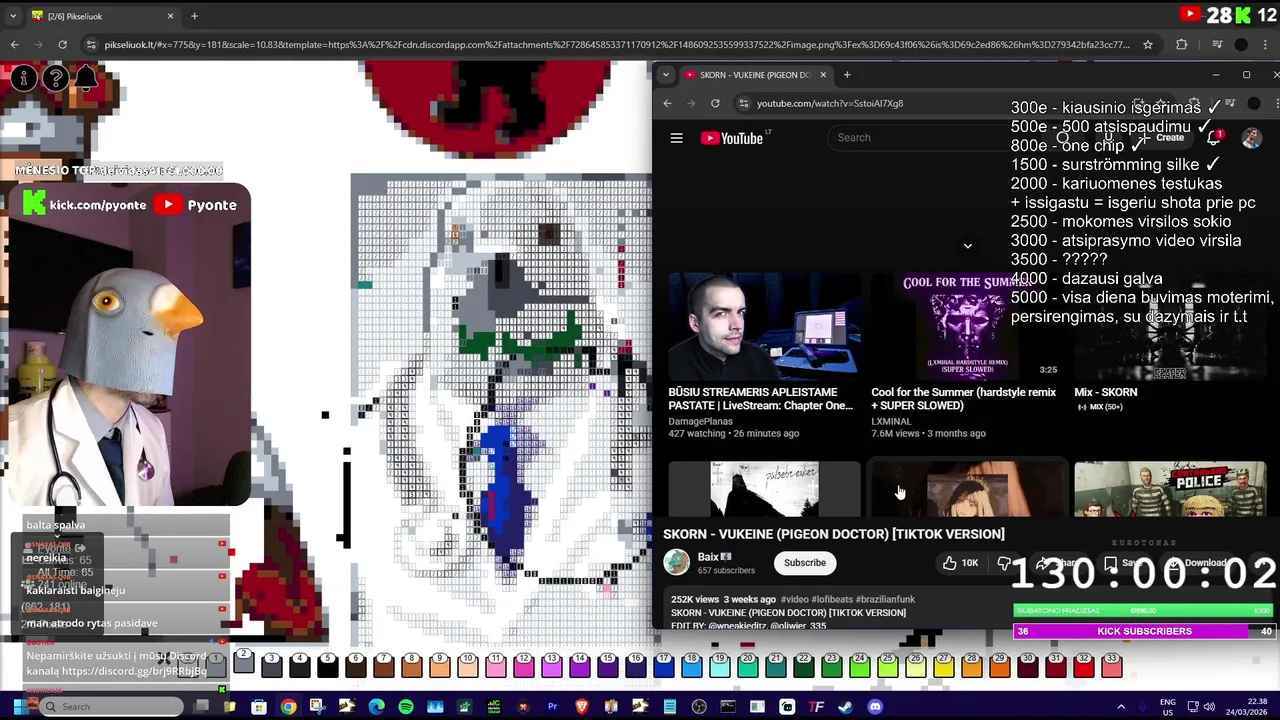Pick color swatch number 32 (red)

point(1083,664)
